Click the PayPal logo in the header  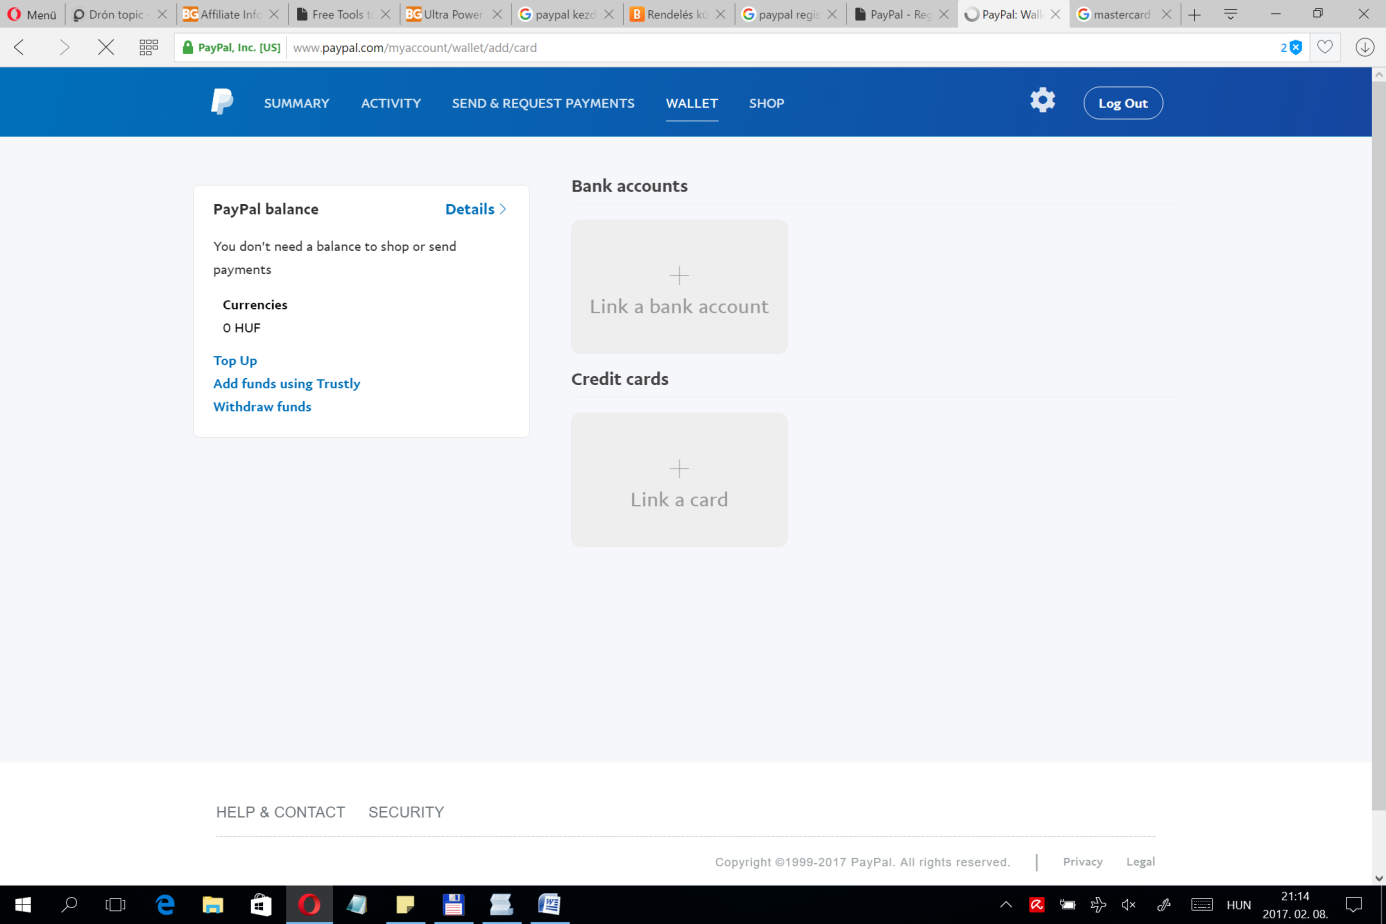click(x=222, y=101)
